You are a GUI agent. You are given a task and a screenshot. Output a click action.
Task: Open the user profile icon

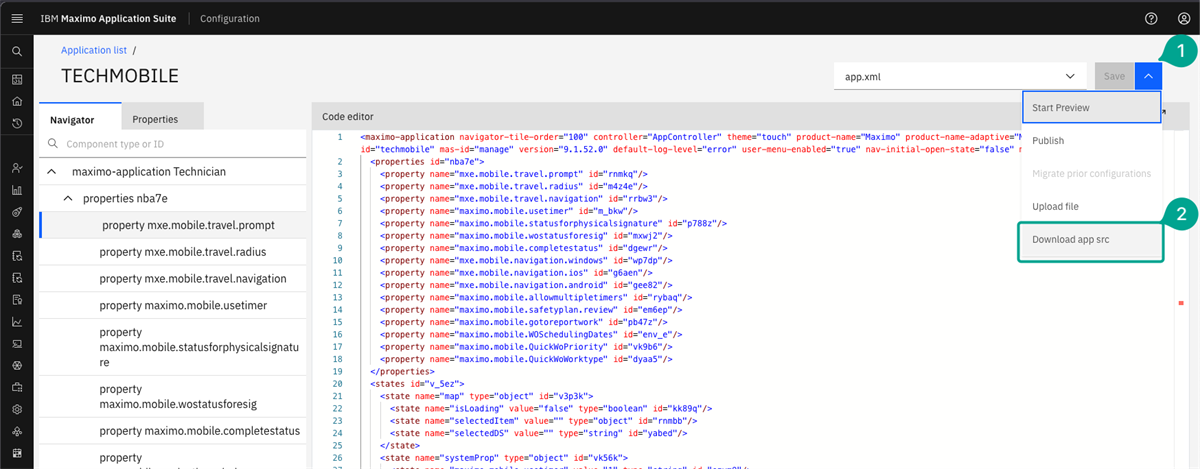1183,18
